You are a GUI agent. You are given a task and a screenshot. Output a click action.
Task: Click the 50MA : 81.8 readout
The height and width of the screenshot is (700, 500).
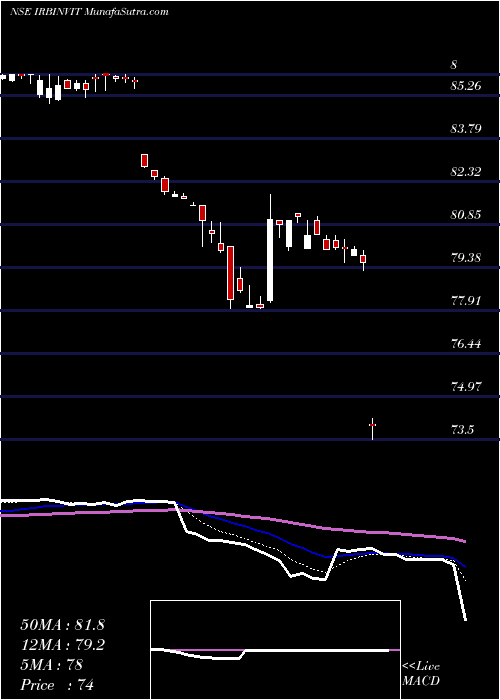pos(62,625)
